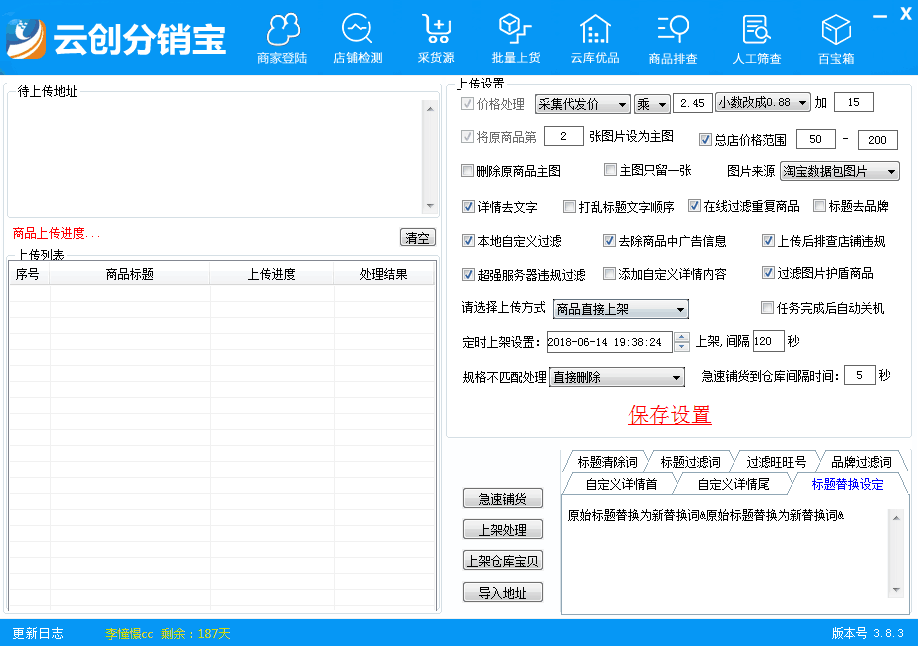The height and width of the screenshot is (646, 918).
Task: Click the 清空 clear button
Action: pyautogui.click(x=417, y=238)
